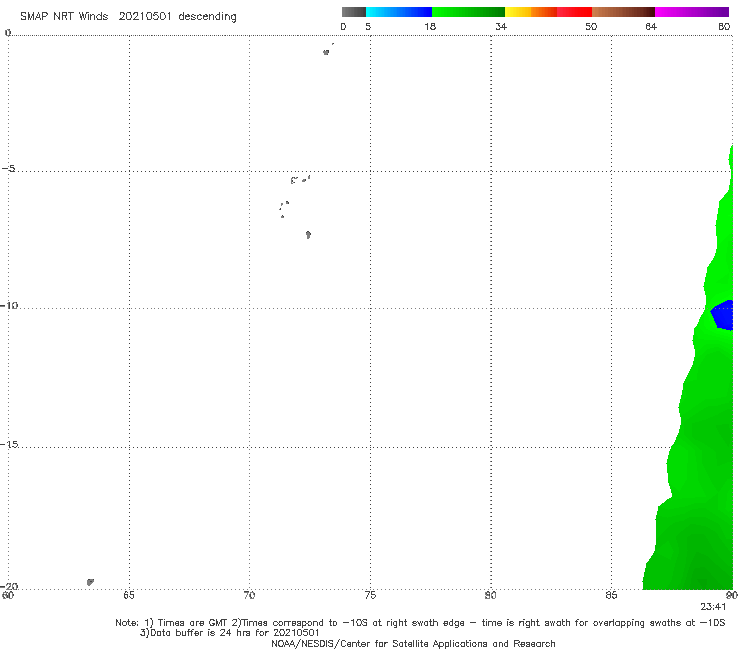The width and height of the screenshot is (740, 650).
Task: Click the red segment of the color bar
Action: pos(574,12)
